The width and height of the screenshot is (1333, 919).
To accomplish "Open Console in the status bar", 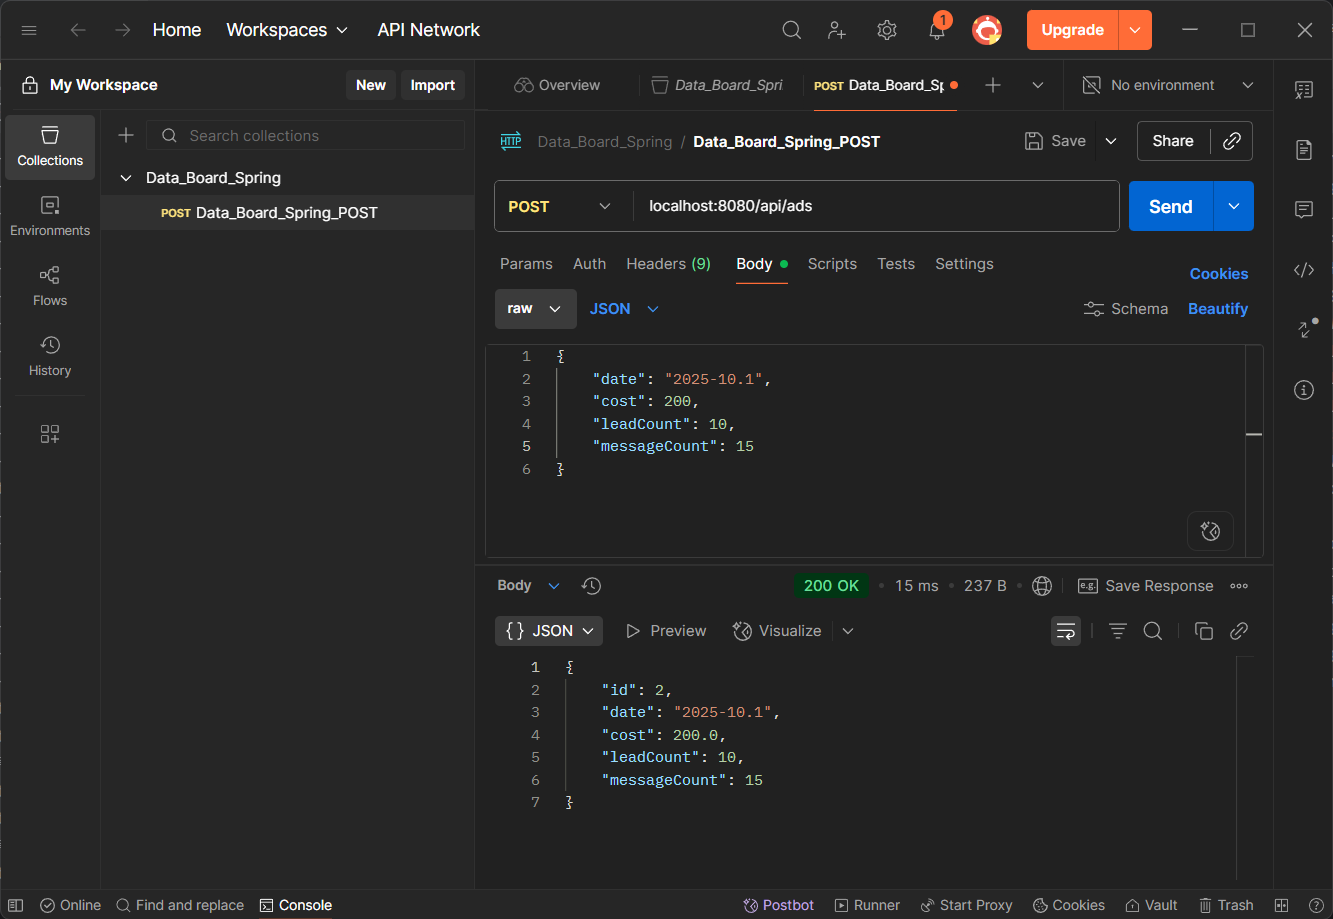I will pos(296,905).
